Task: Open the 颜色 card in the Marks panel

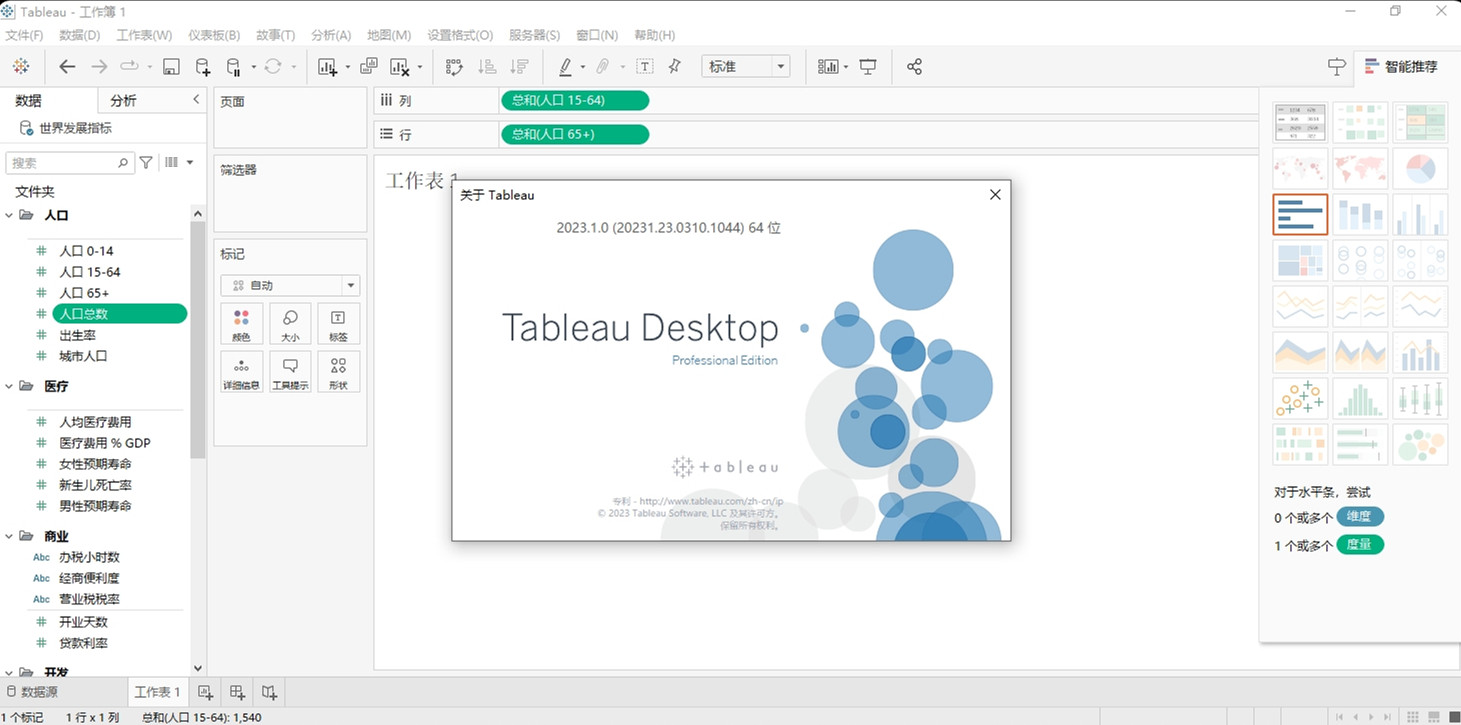Action: coord(241,324)
